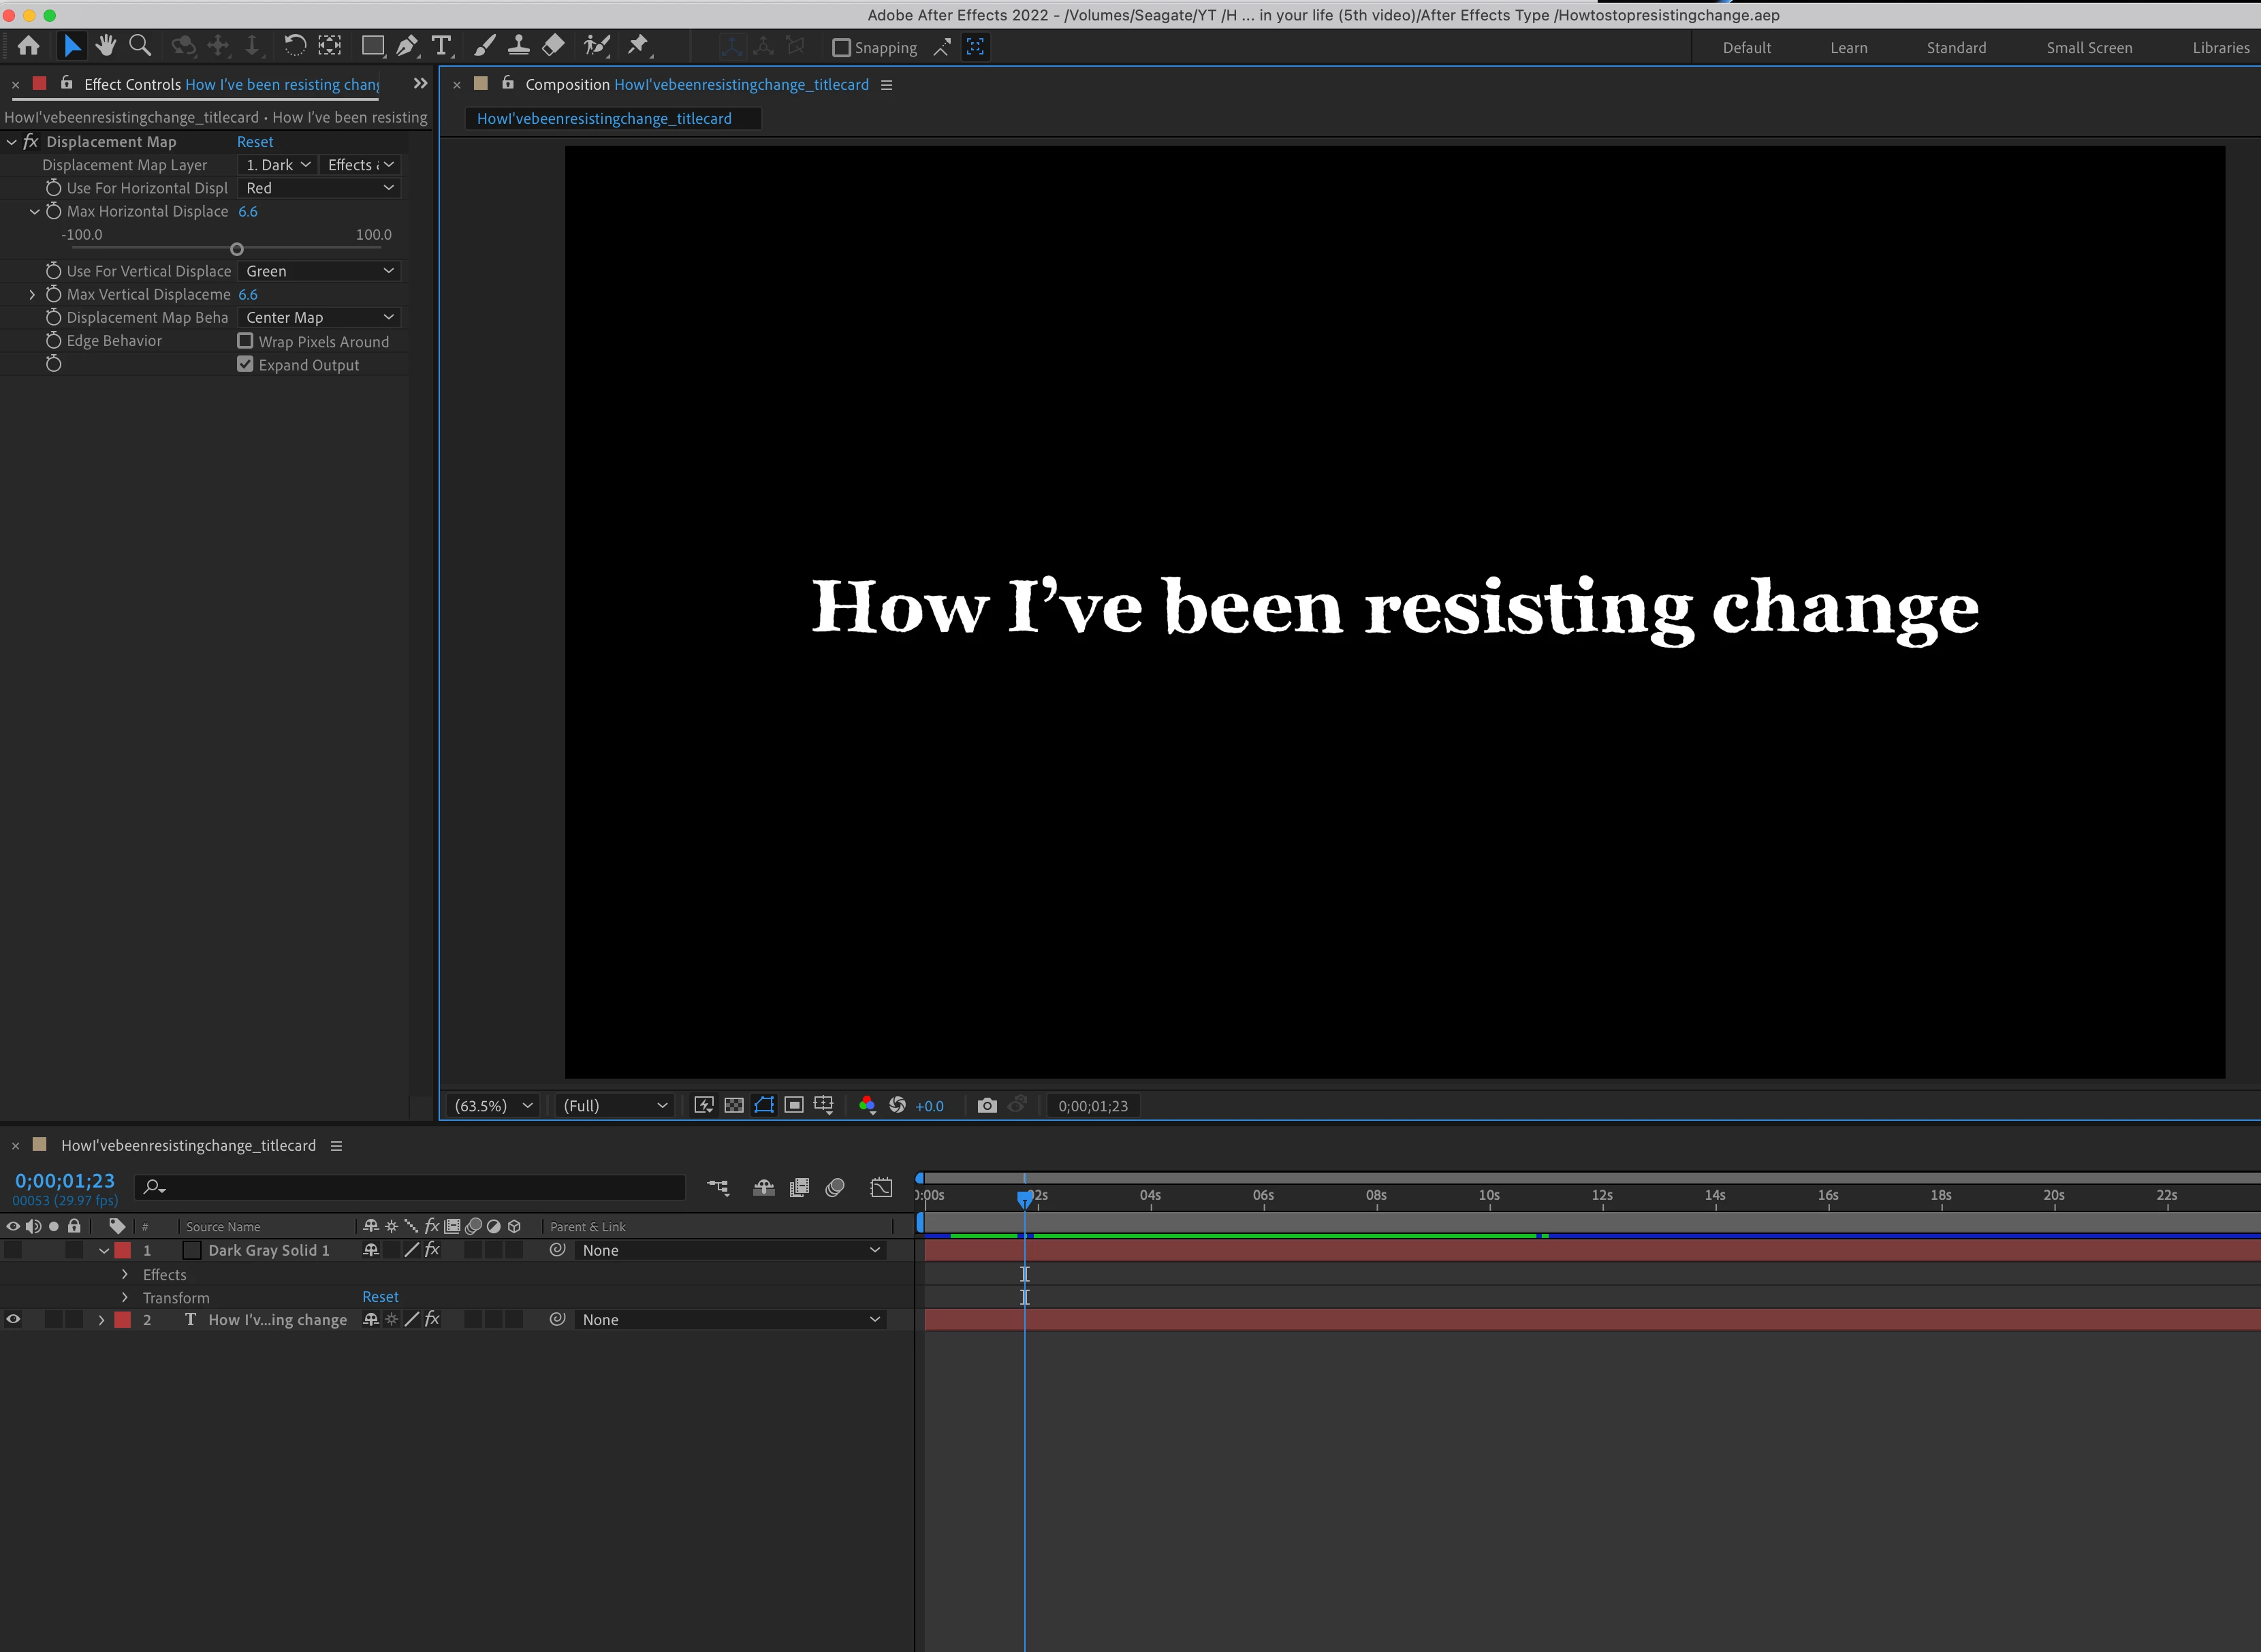Image resolution: width=2261 pixels, height=1652 pixels.
Task: Select the Rotation tool
Action: 294,46
